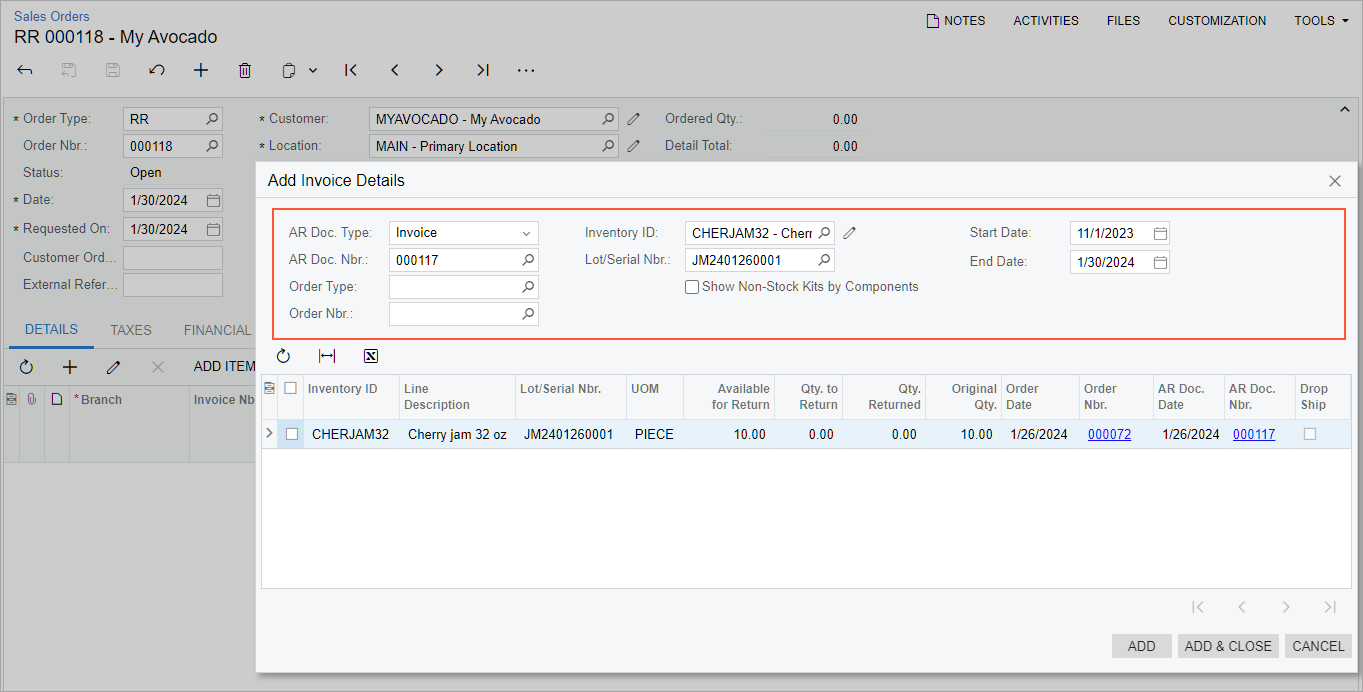Click the CANCEL button

click(x=1318, y=646)
